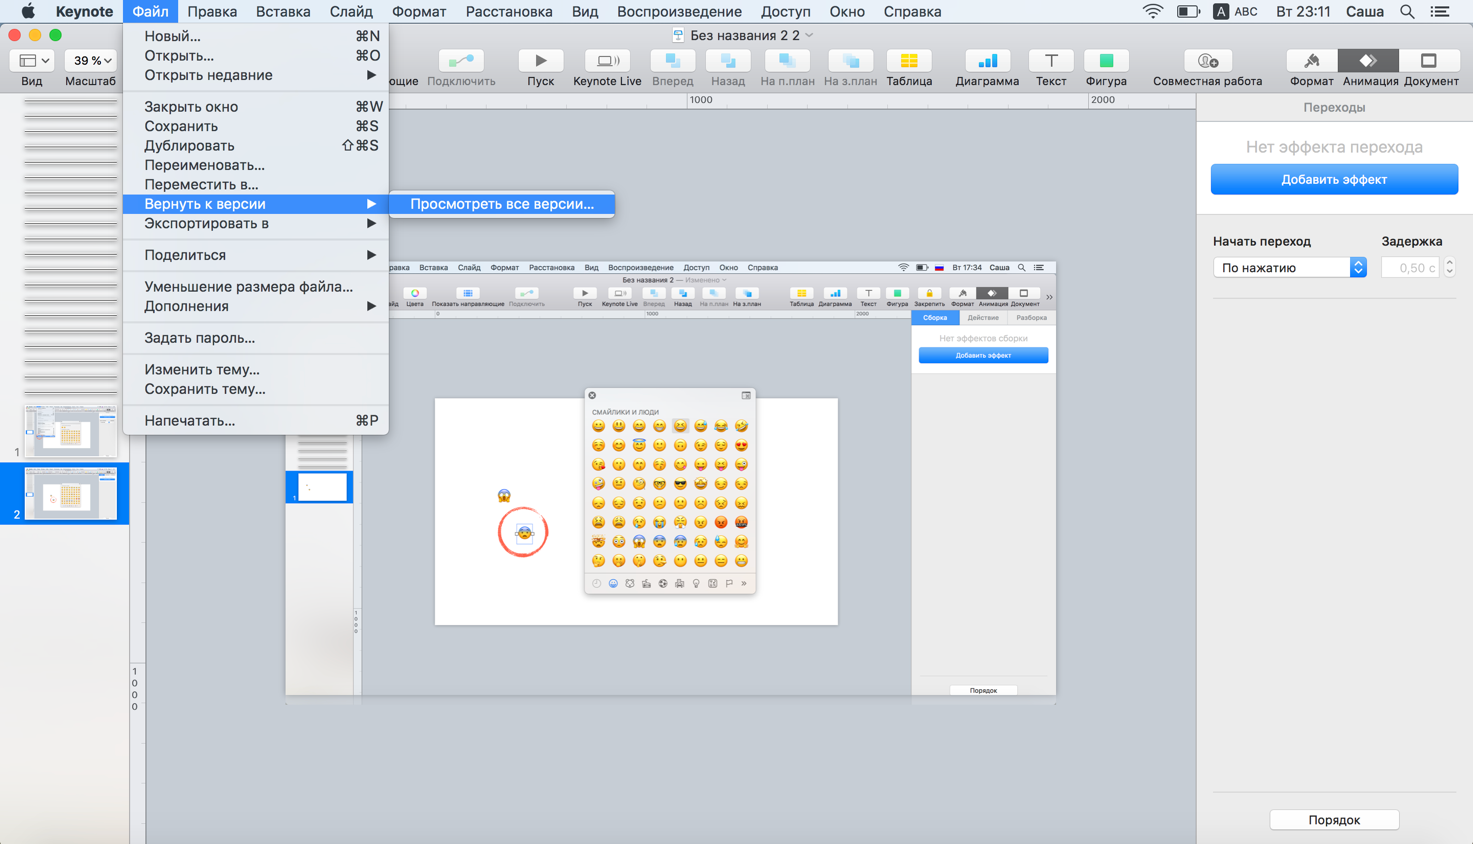This screenshot has height=844, width=1473.
Task: Open the Анимация inspector
Action: pos(1370,61)
